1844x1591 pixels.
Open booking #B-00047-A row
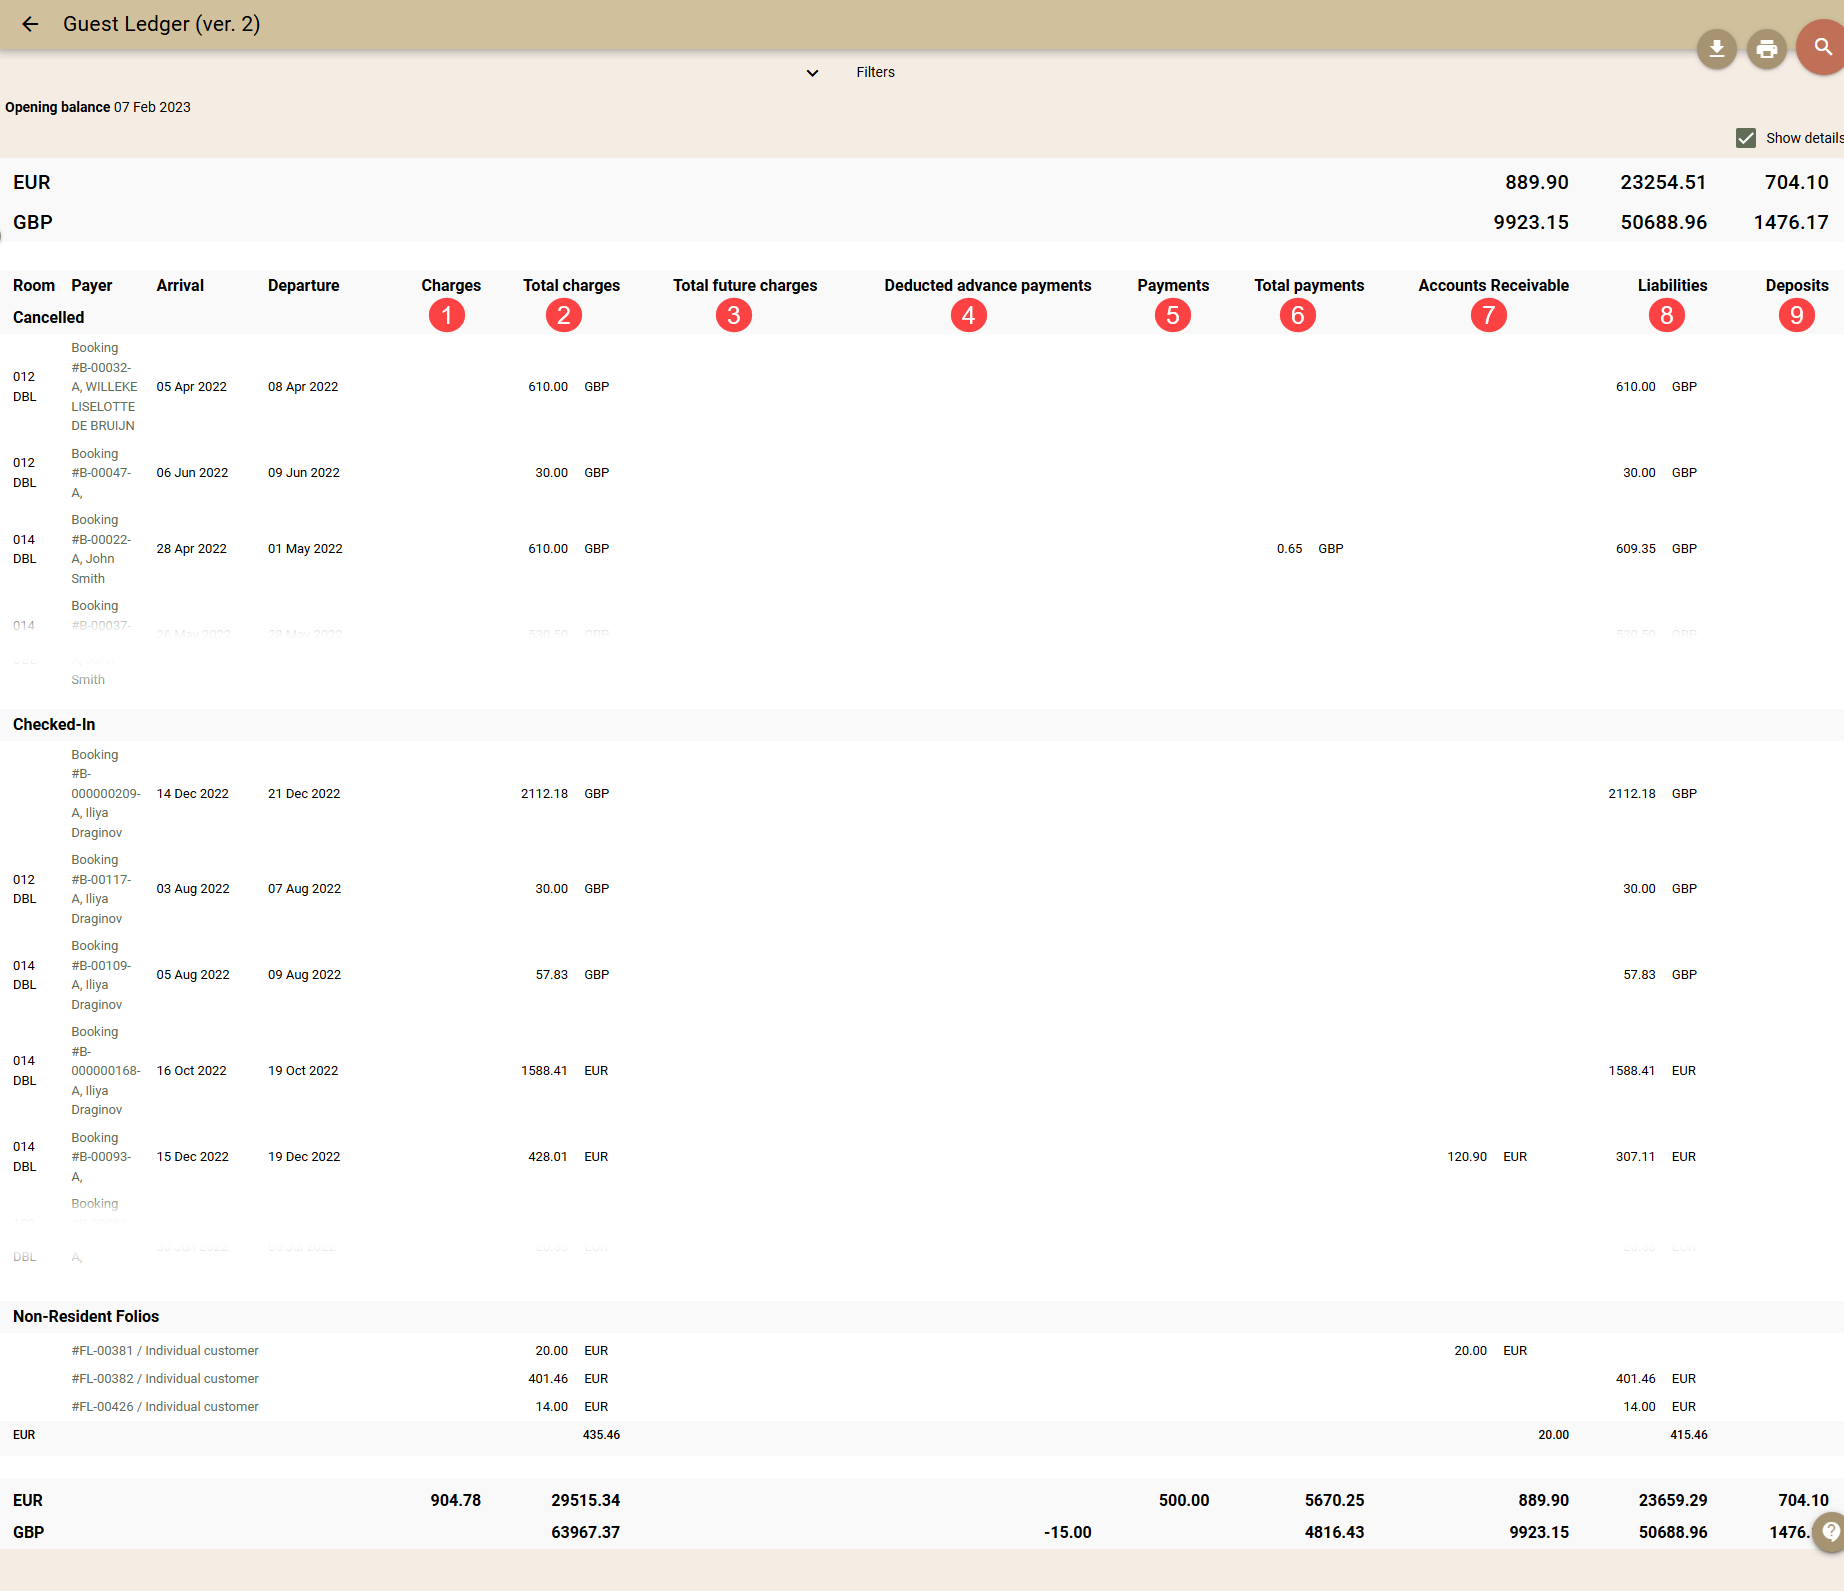101,473
